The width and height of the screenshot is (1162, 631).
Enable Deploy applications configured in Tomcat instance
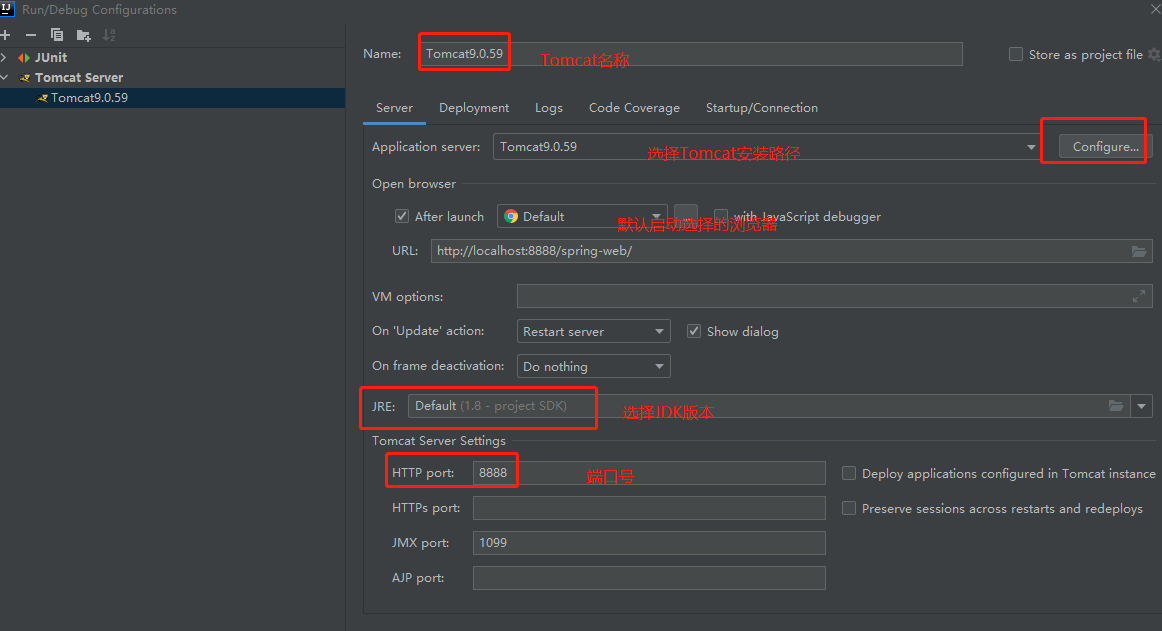coord(849,473)
